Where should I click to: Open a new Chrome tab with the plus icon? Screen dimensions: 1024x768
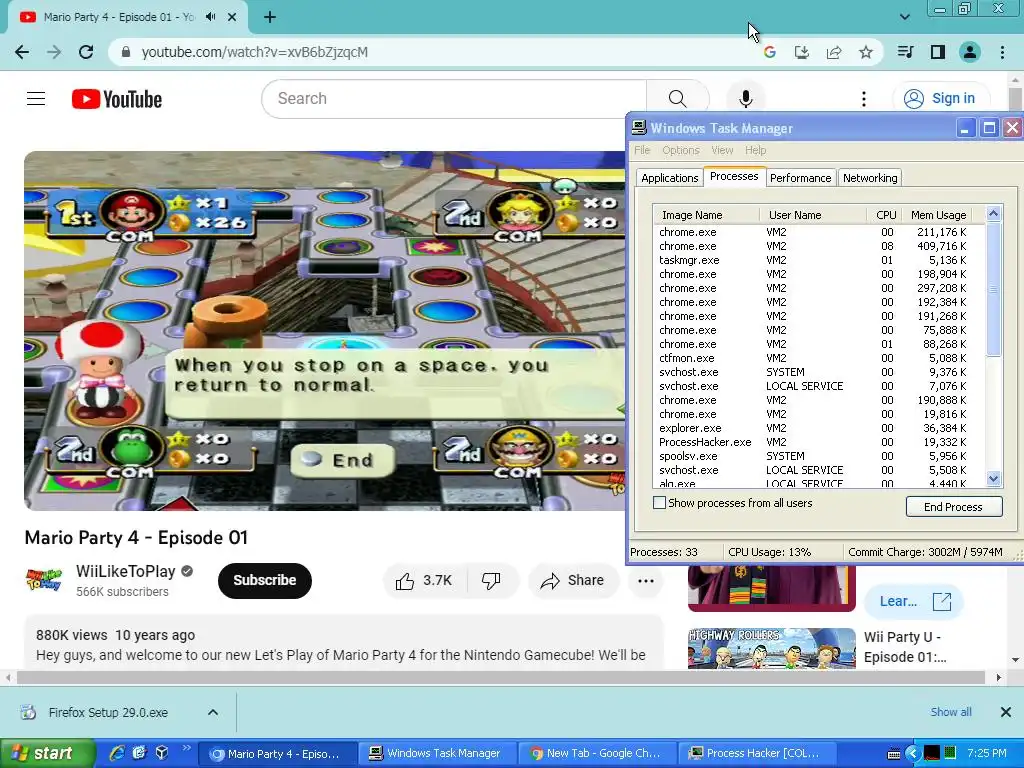coord(270,18)
